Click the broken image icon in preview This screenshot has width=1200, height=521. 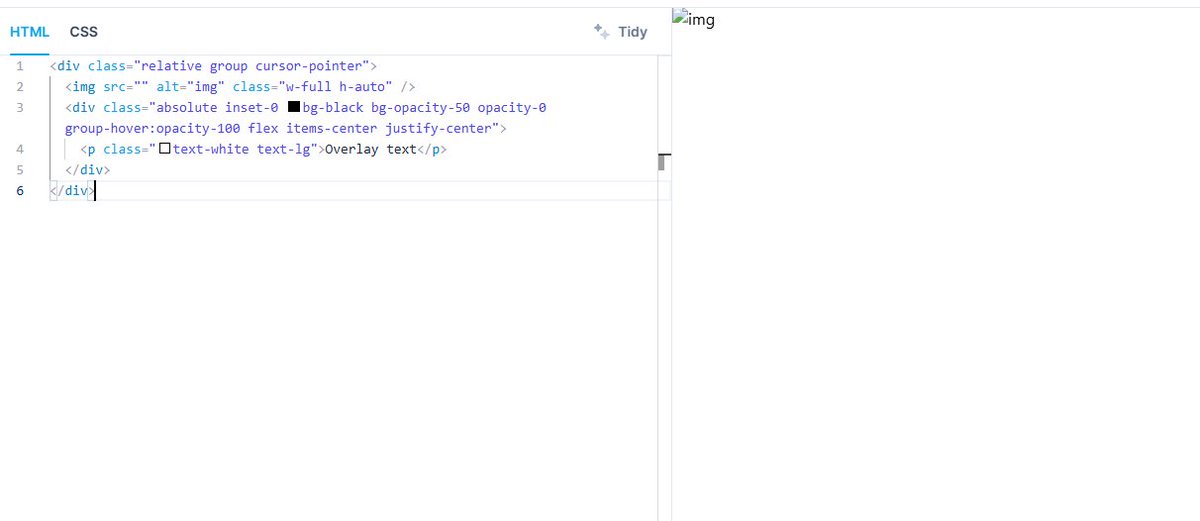tap(682, 17)
